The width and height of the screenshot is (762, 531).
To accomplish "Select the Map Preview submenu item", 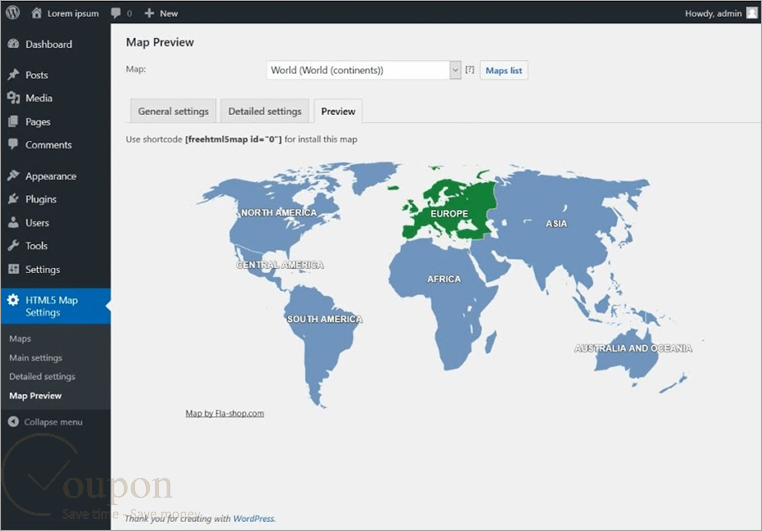I will (x=35, y=395).
